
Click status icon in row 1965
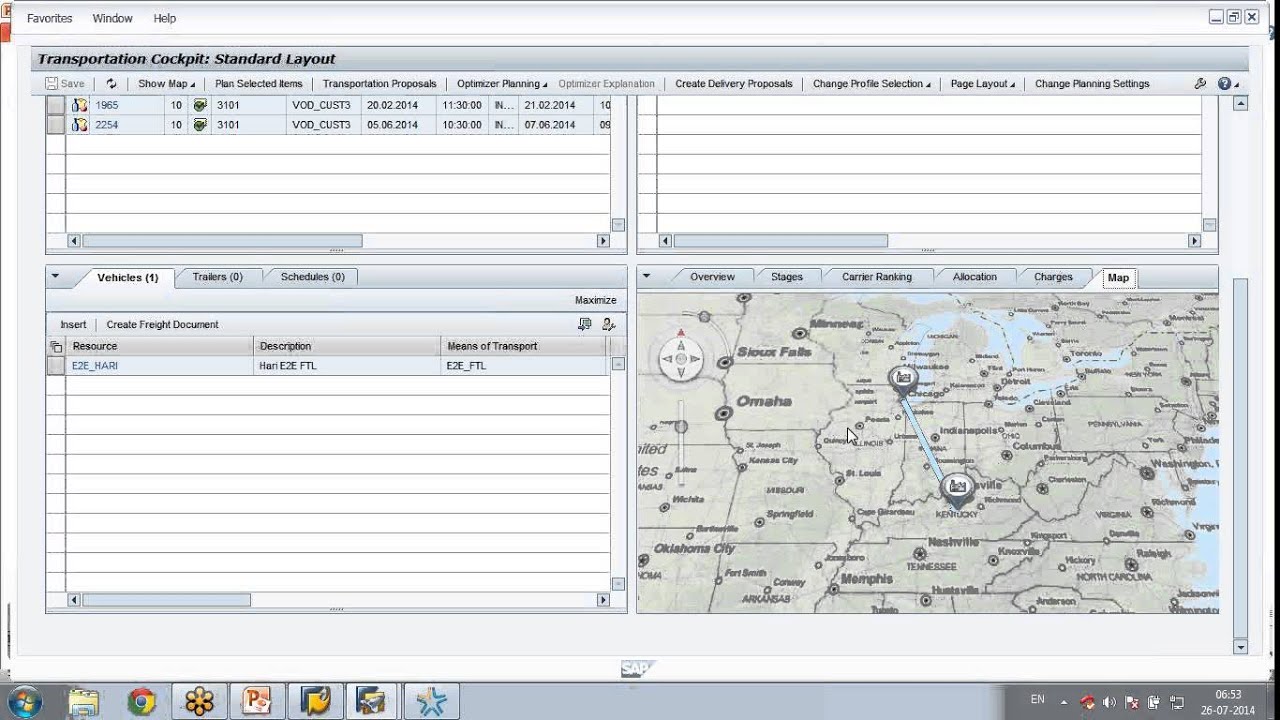pyautogui.click(x=200, y=105)
